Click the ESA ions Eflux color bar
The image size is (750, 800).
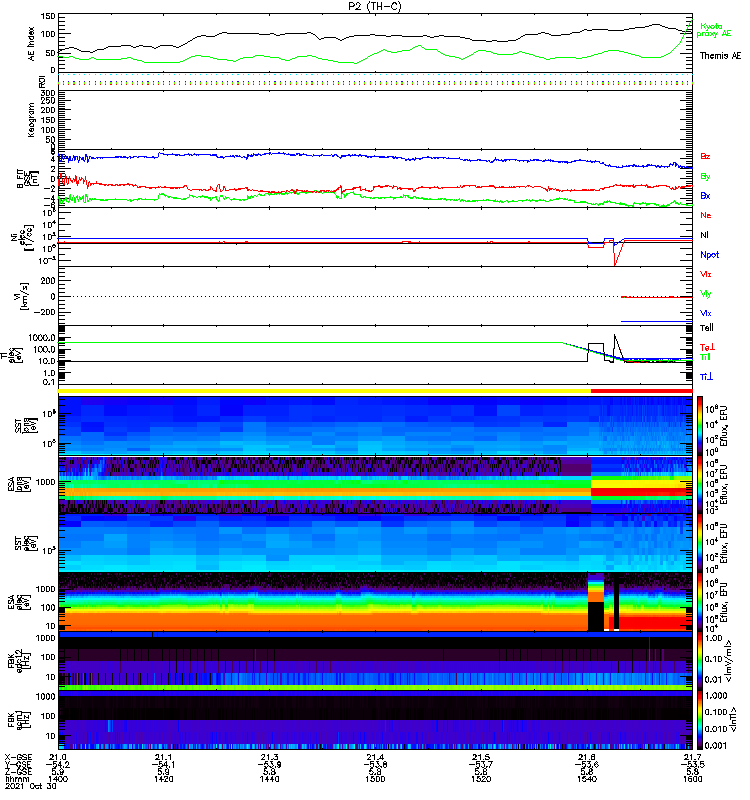(x=700, y=484)
